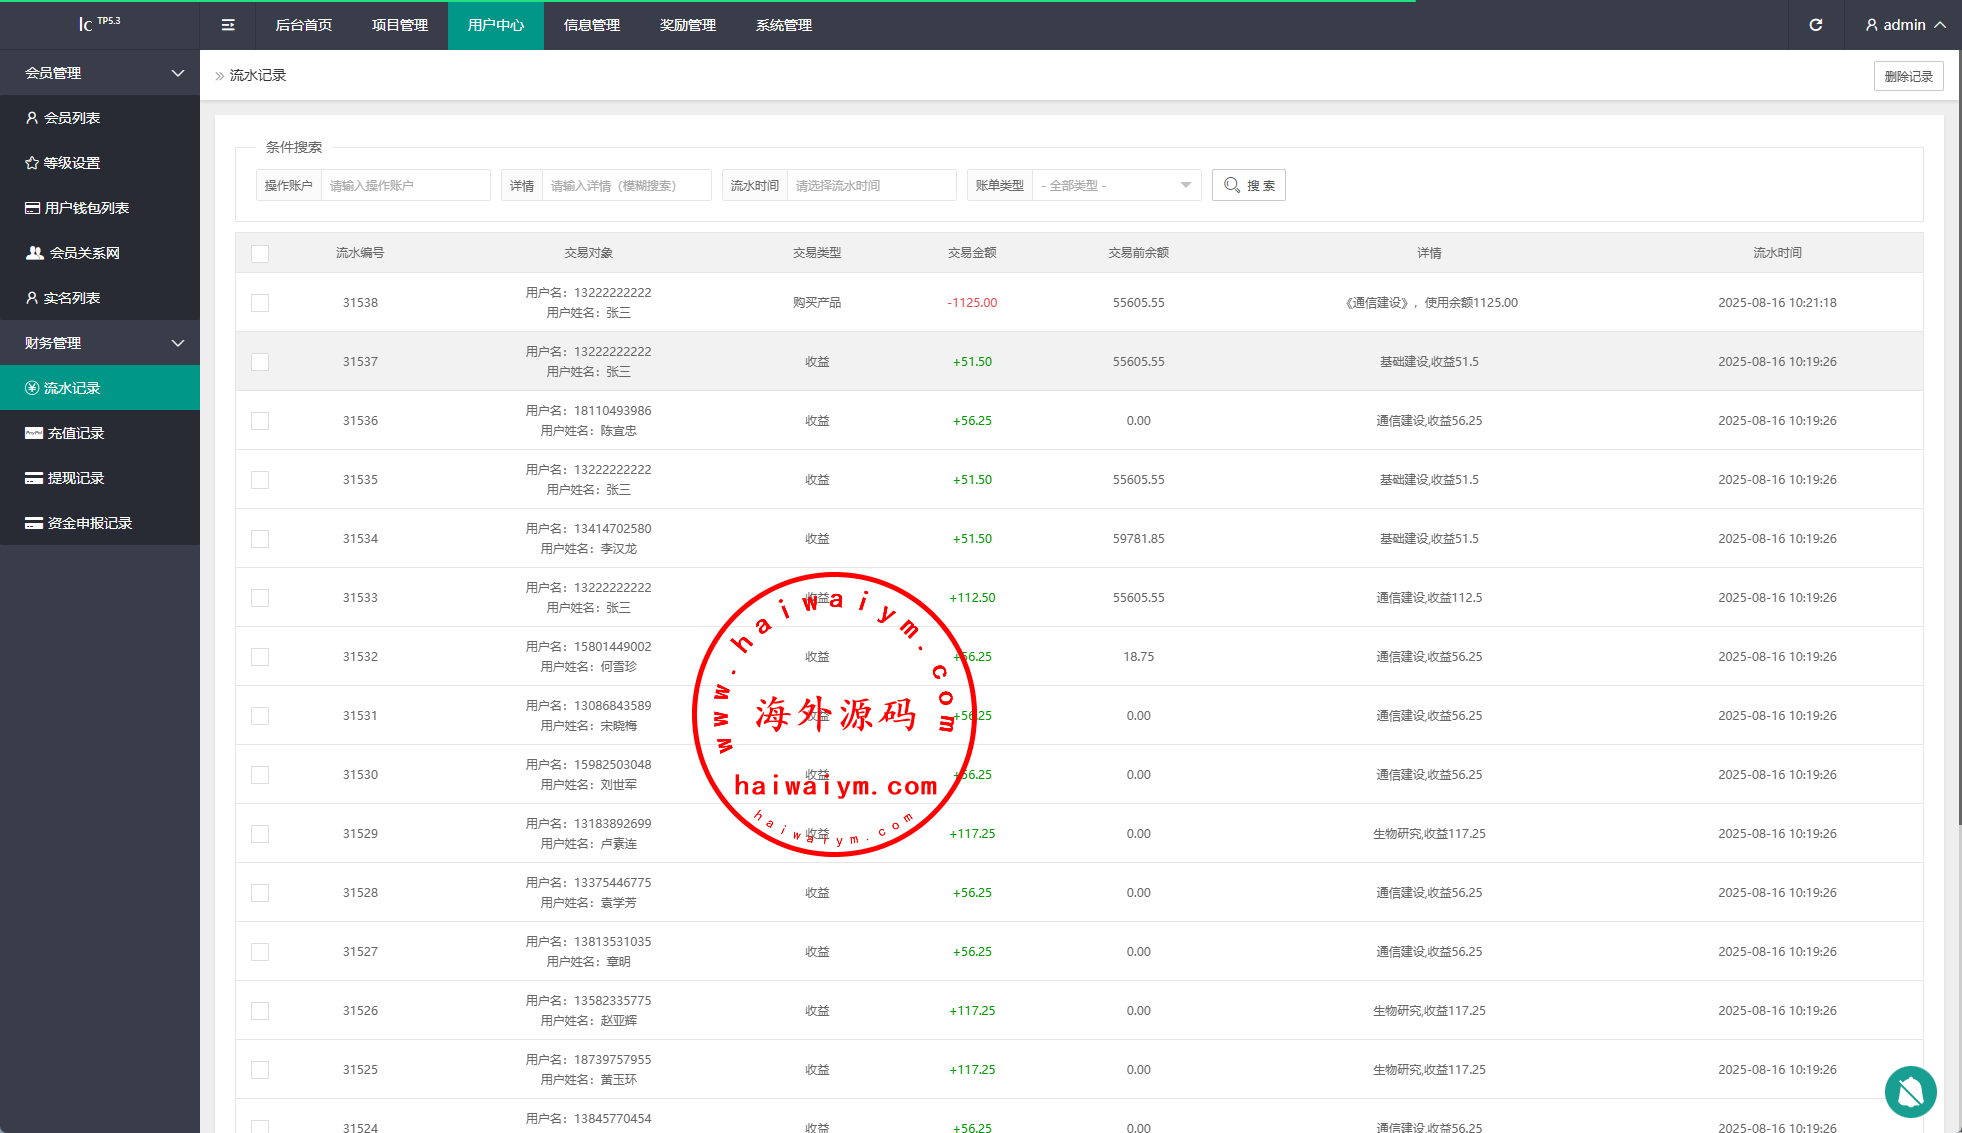Screen dimensions: 1962x1133
Task: Check the checkbox for record 31534
Action: (260, 539)
